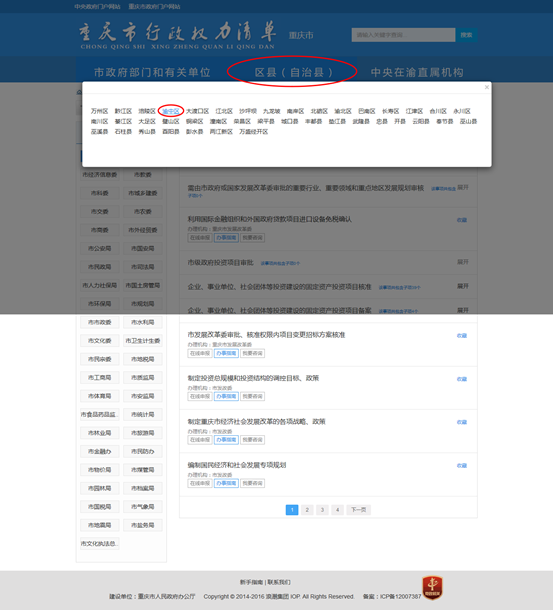Filter by 市水利局 department
The image size is (553, 610).
(x=142, y=322)
